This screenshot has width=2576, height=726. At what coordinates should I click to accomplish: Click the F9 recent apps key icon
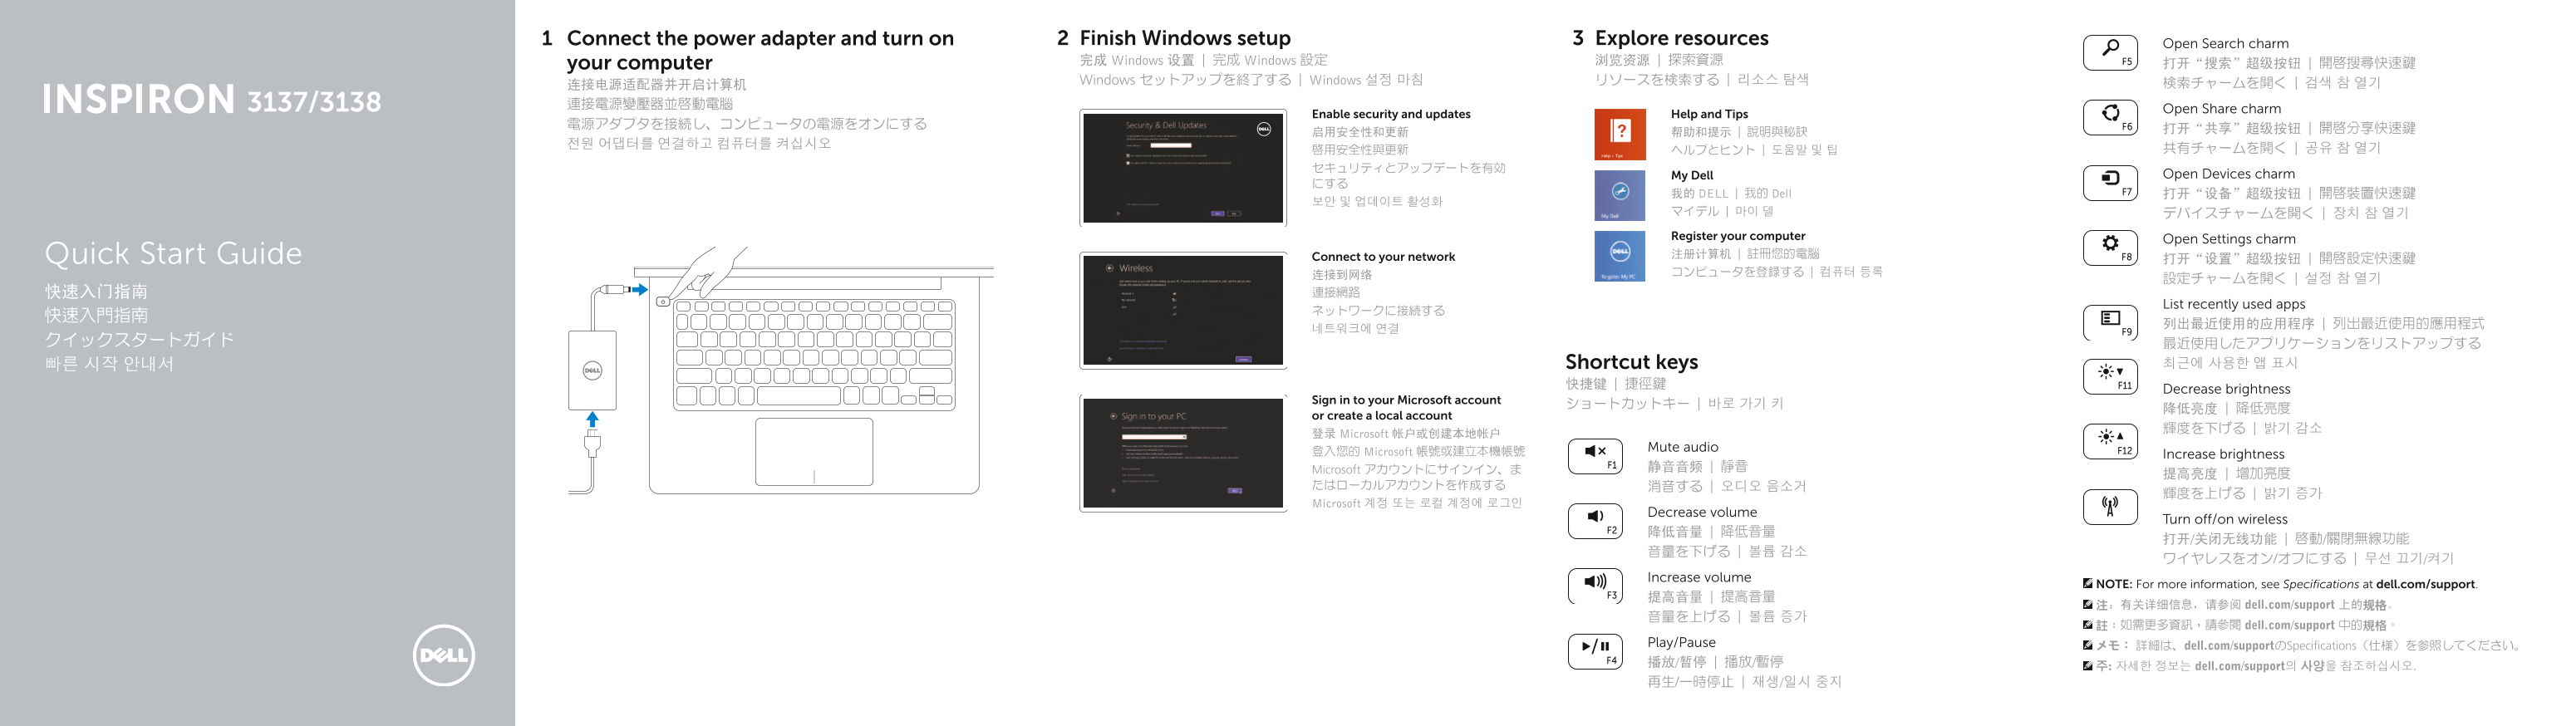2110,323
